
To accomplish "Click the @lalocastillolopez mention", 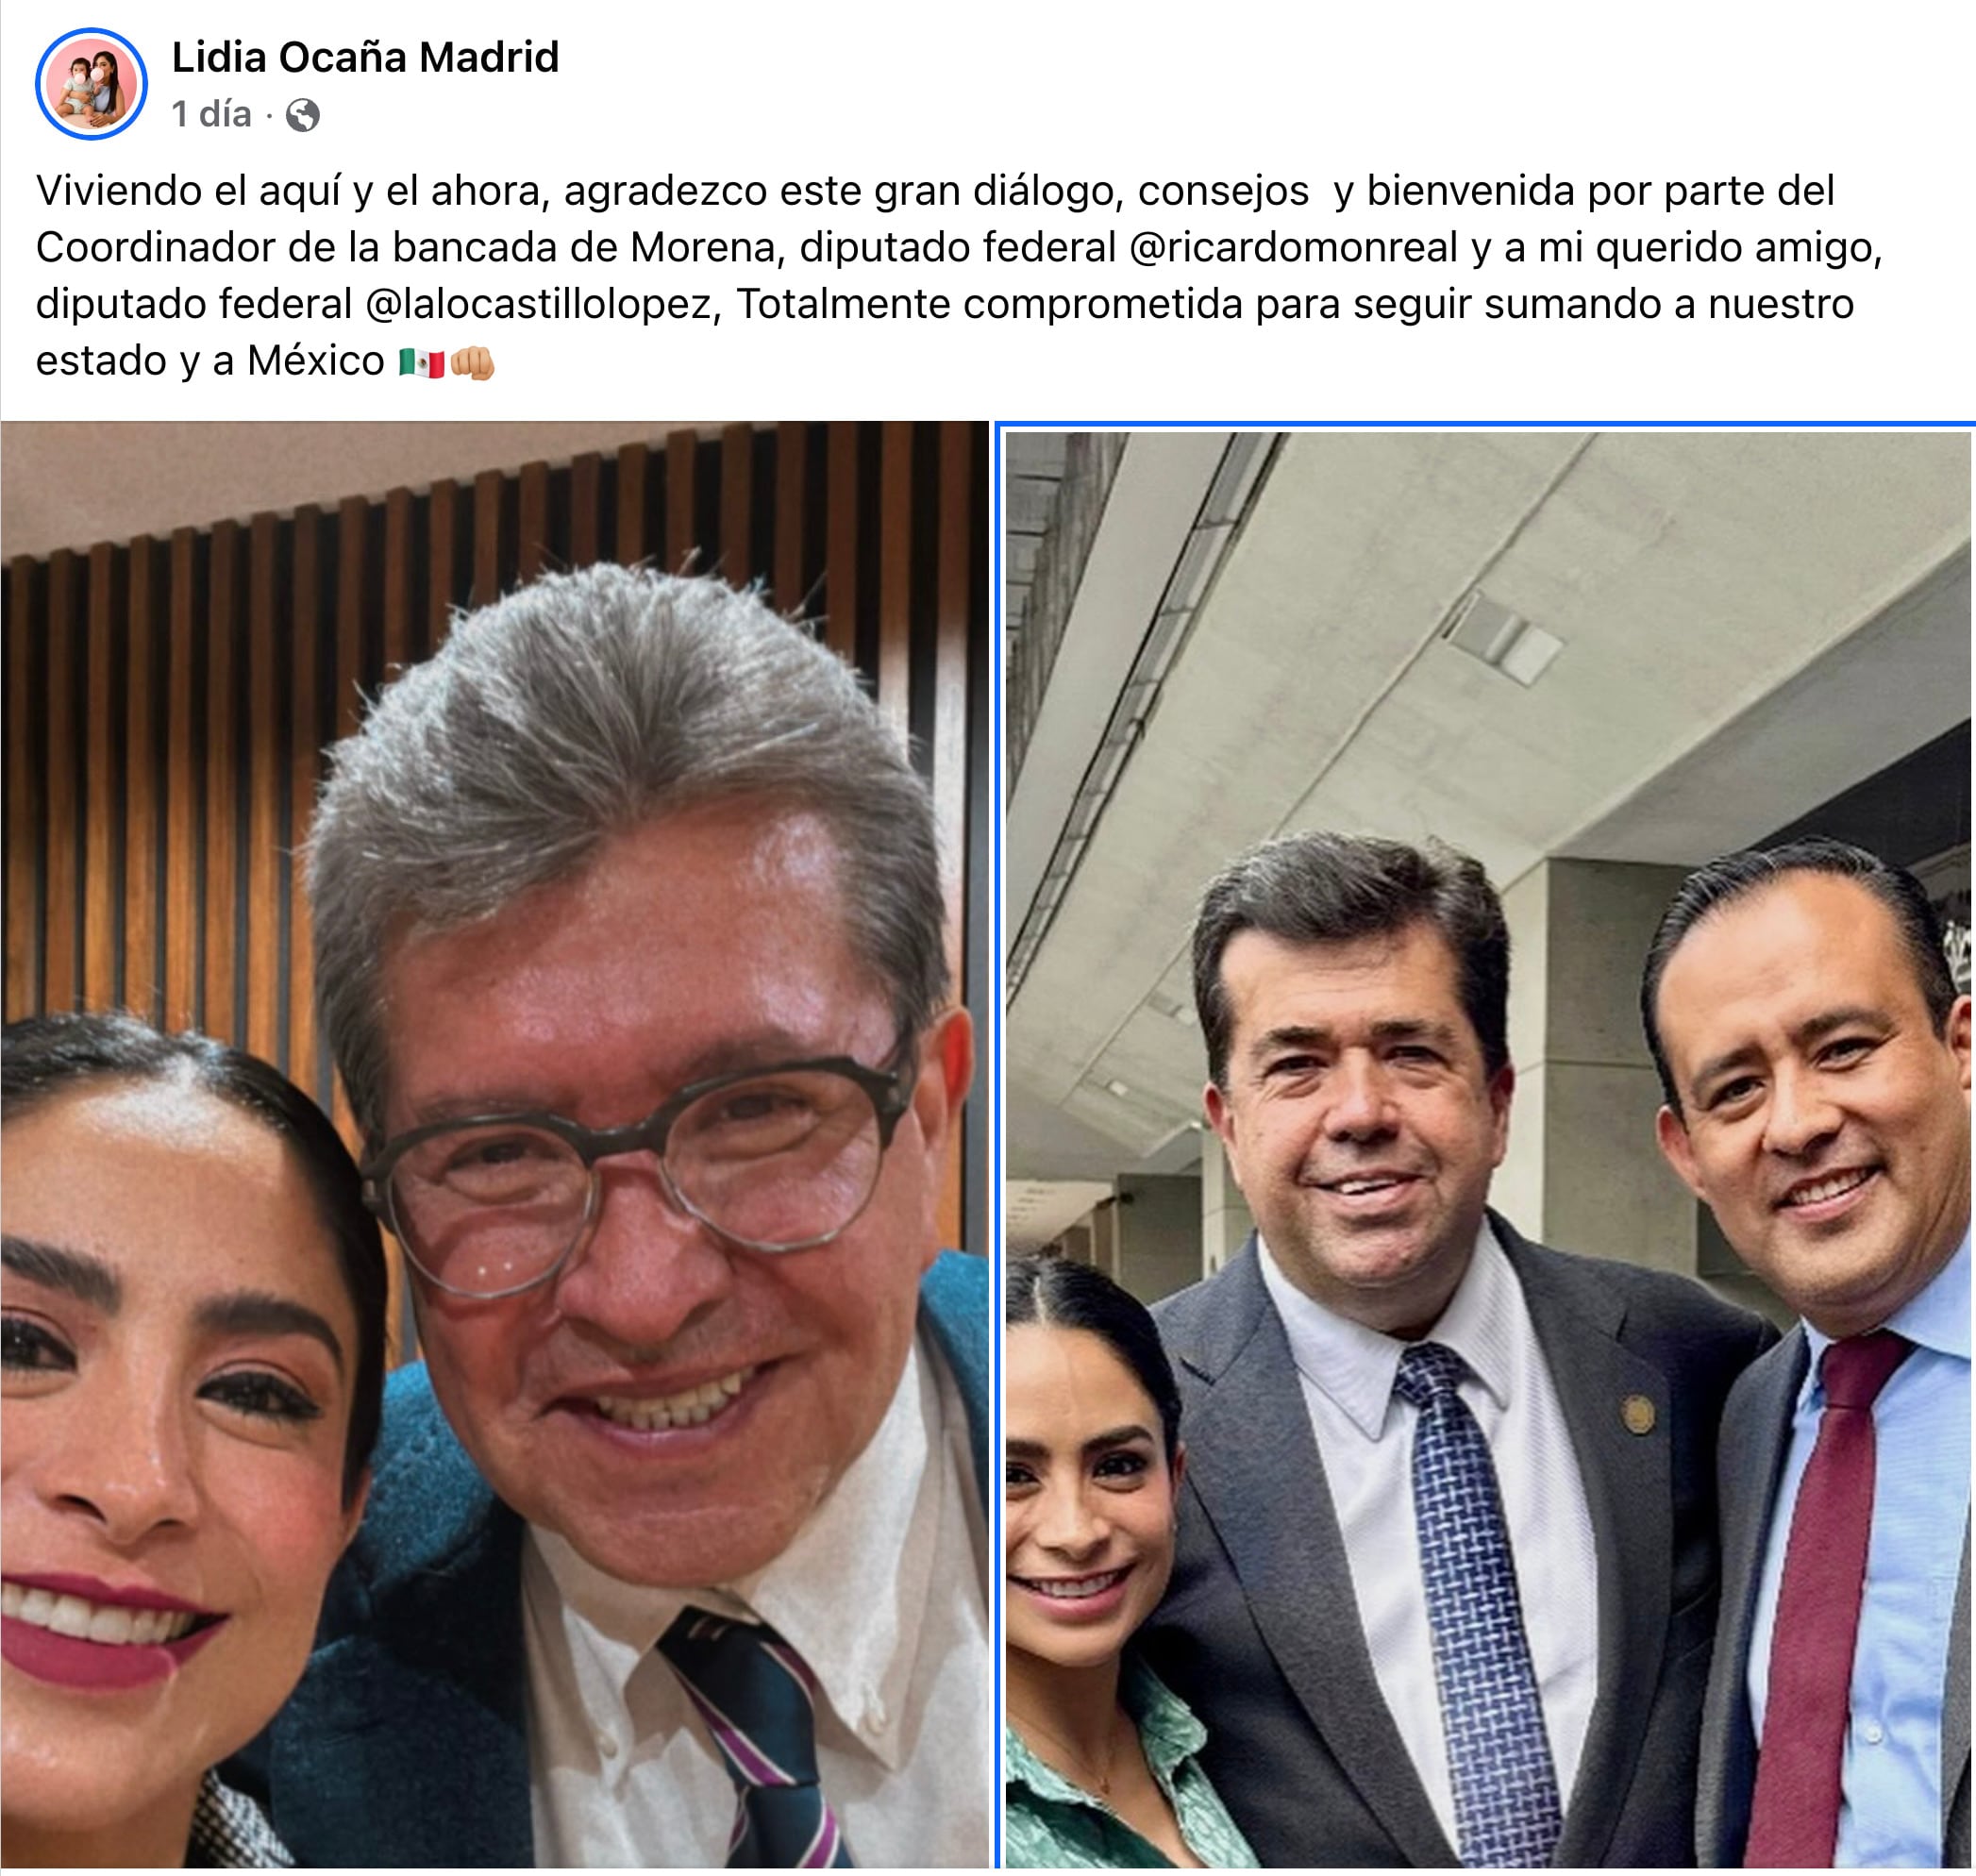I will coord(543,304).
